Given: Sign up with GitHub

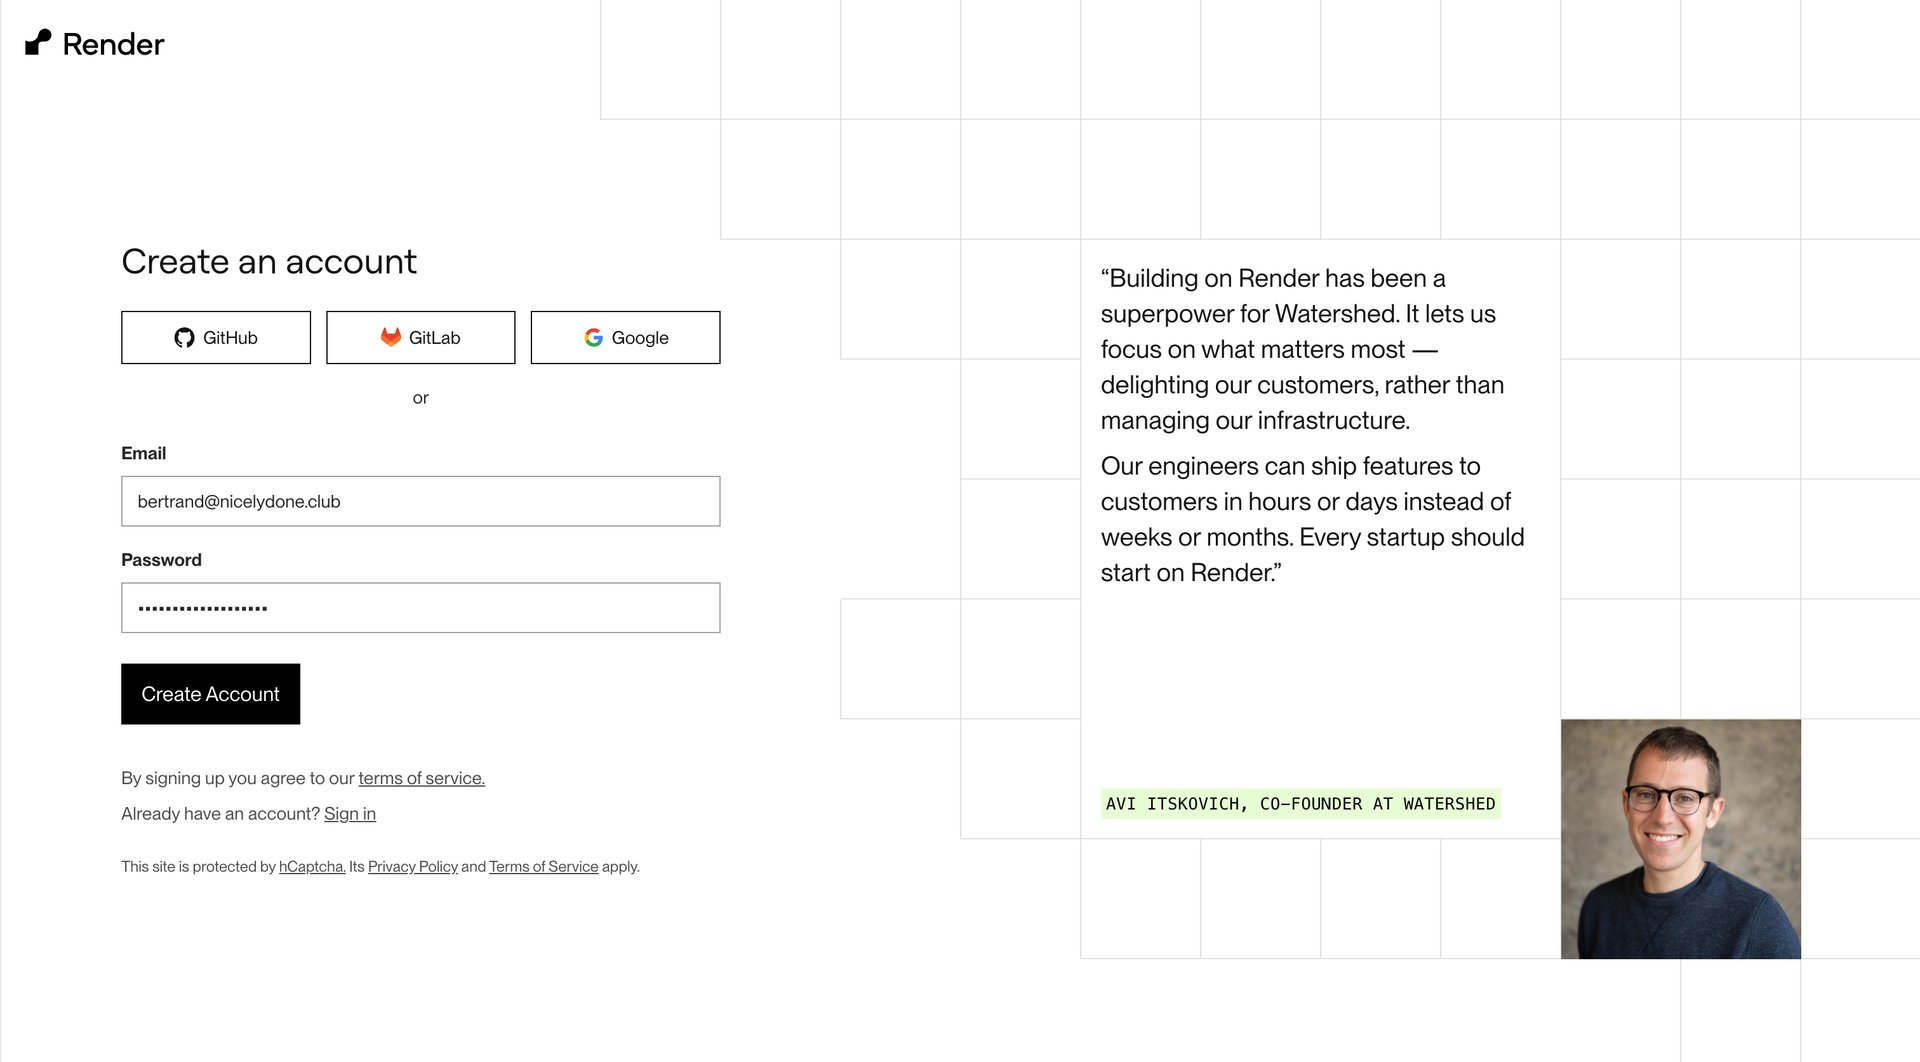Looking at the screenshot, I should [x=215, y=337].
